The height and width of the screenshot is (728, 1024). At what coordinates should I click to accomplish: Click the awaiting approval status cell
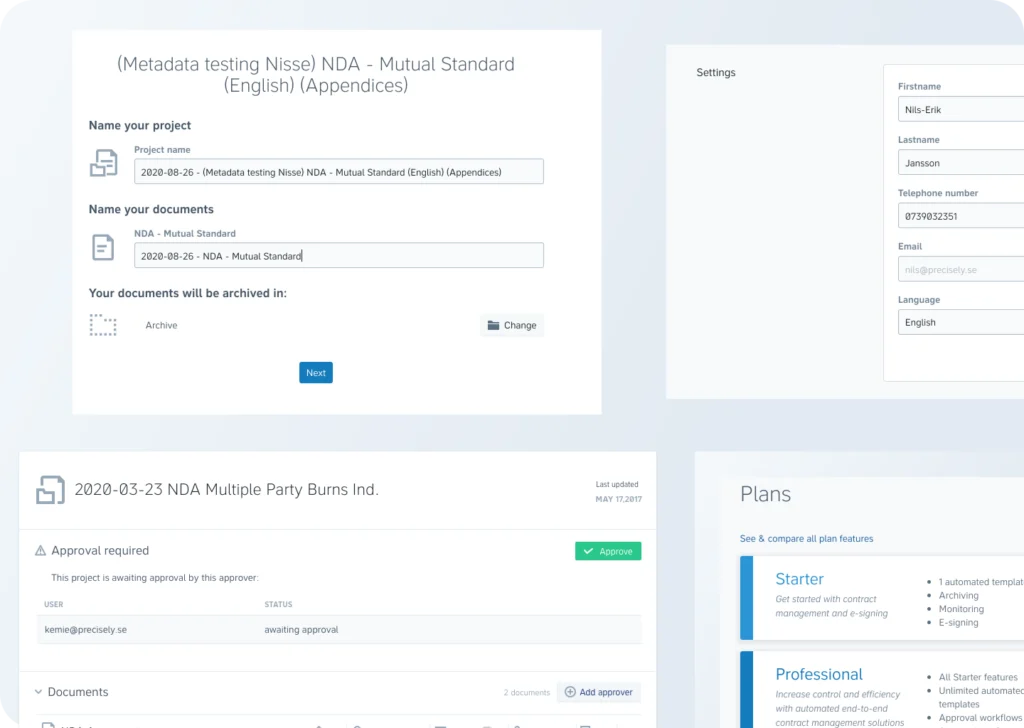click(x=301, y=629)
